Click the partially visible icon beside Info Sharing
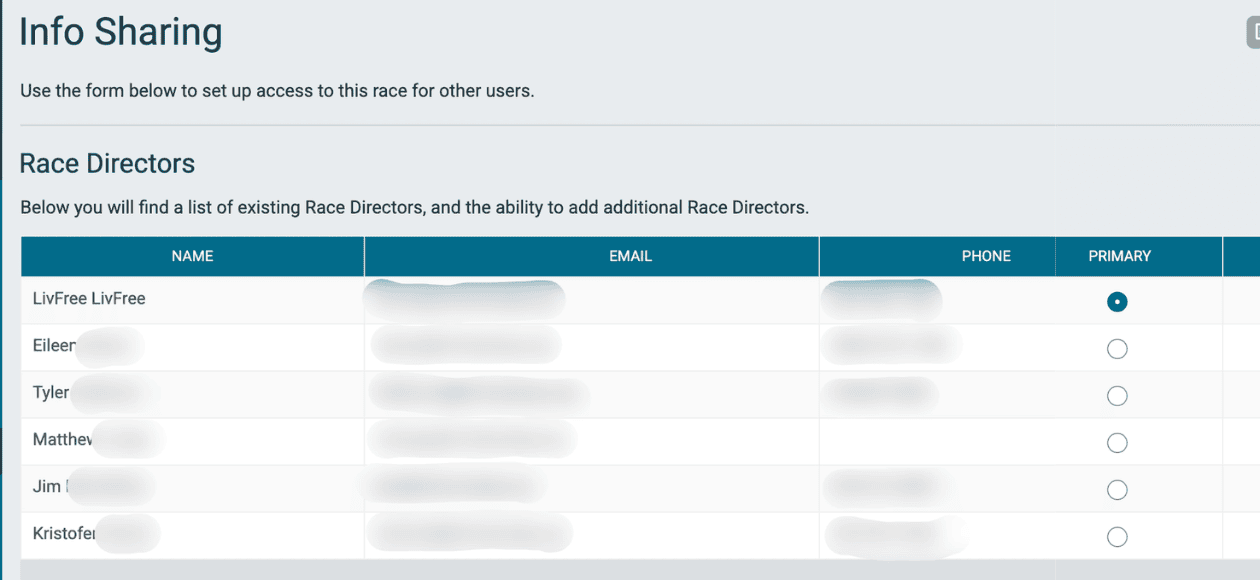Viewport: 1260px width, 580px height. click(x=1253, y=33)
